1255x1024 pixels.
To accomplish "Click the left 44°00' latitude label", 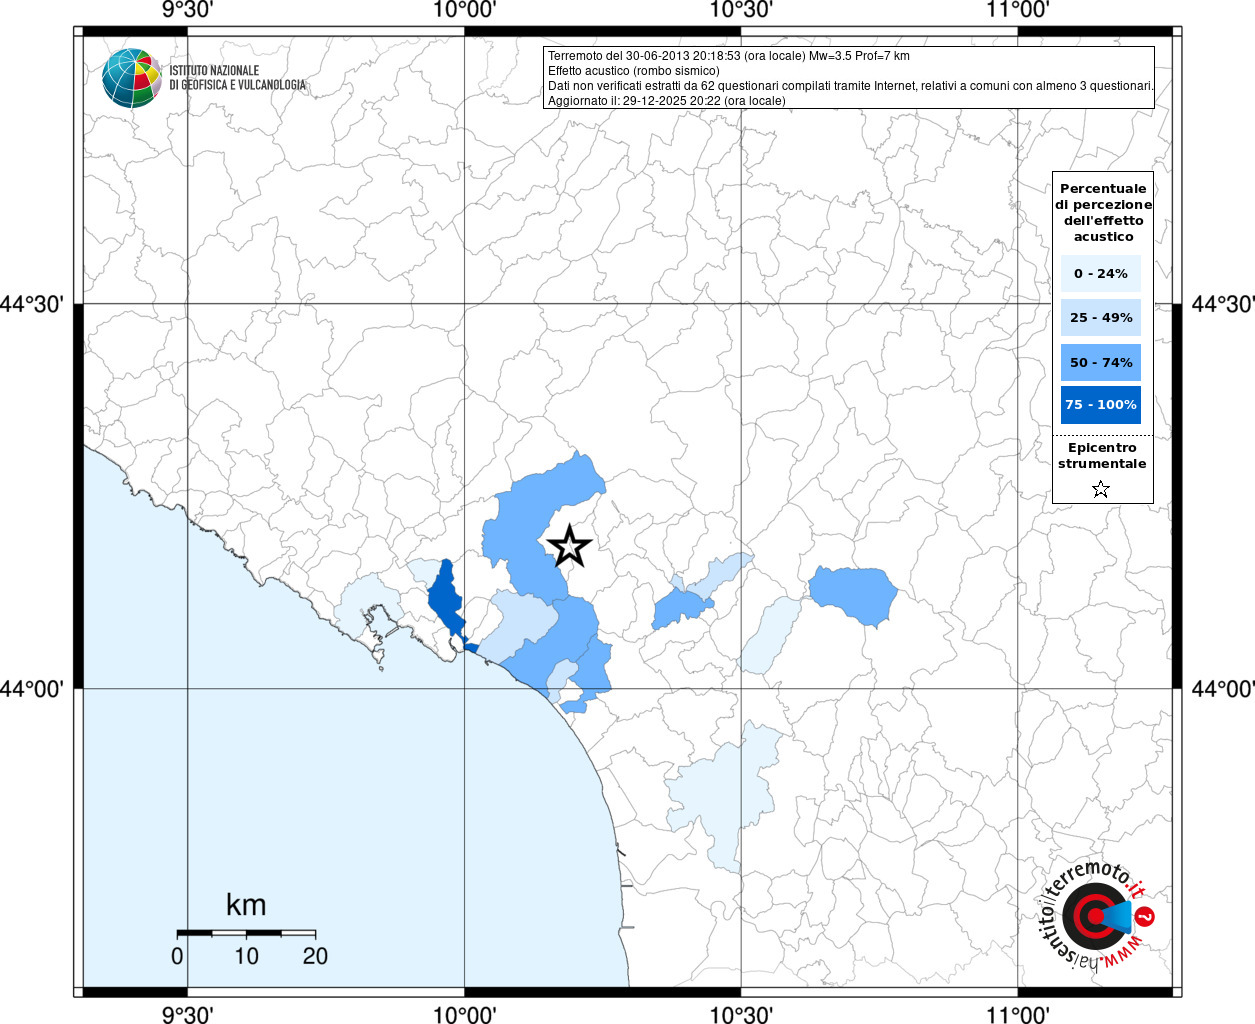I will tap(32, 689).
